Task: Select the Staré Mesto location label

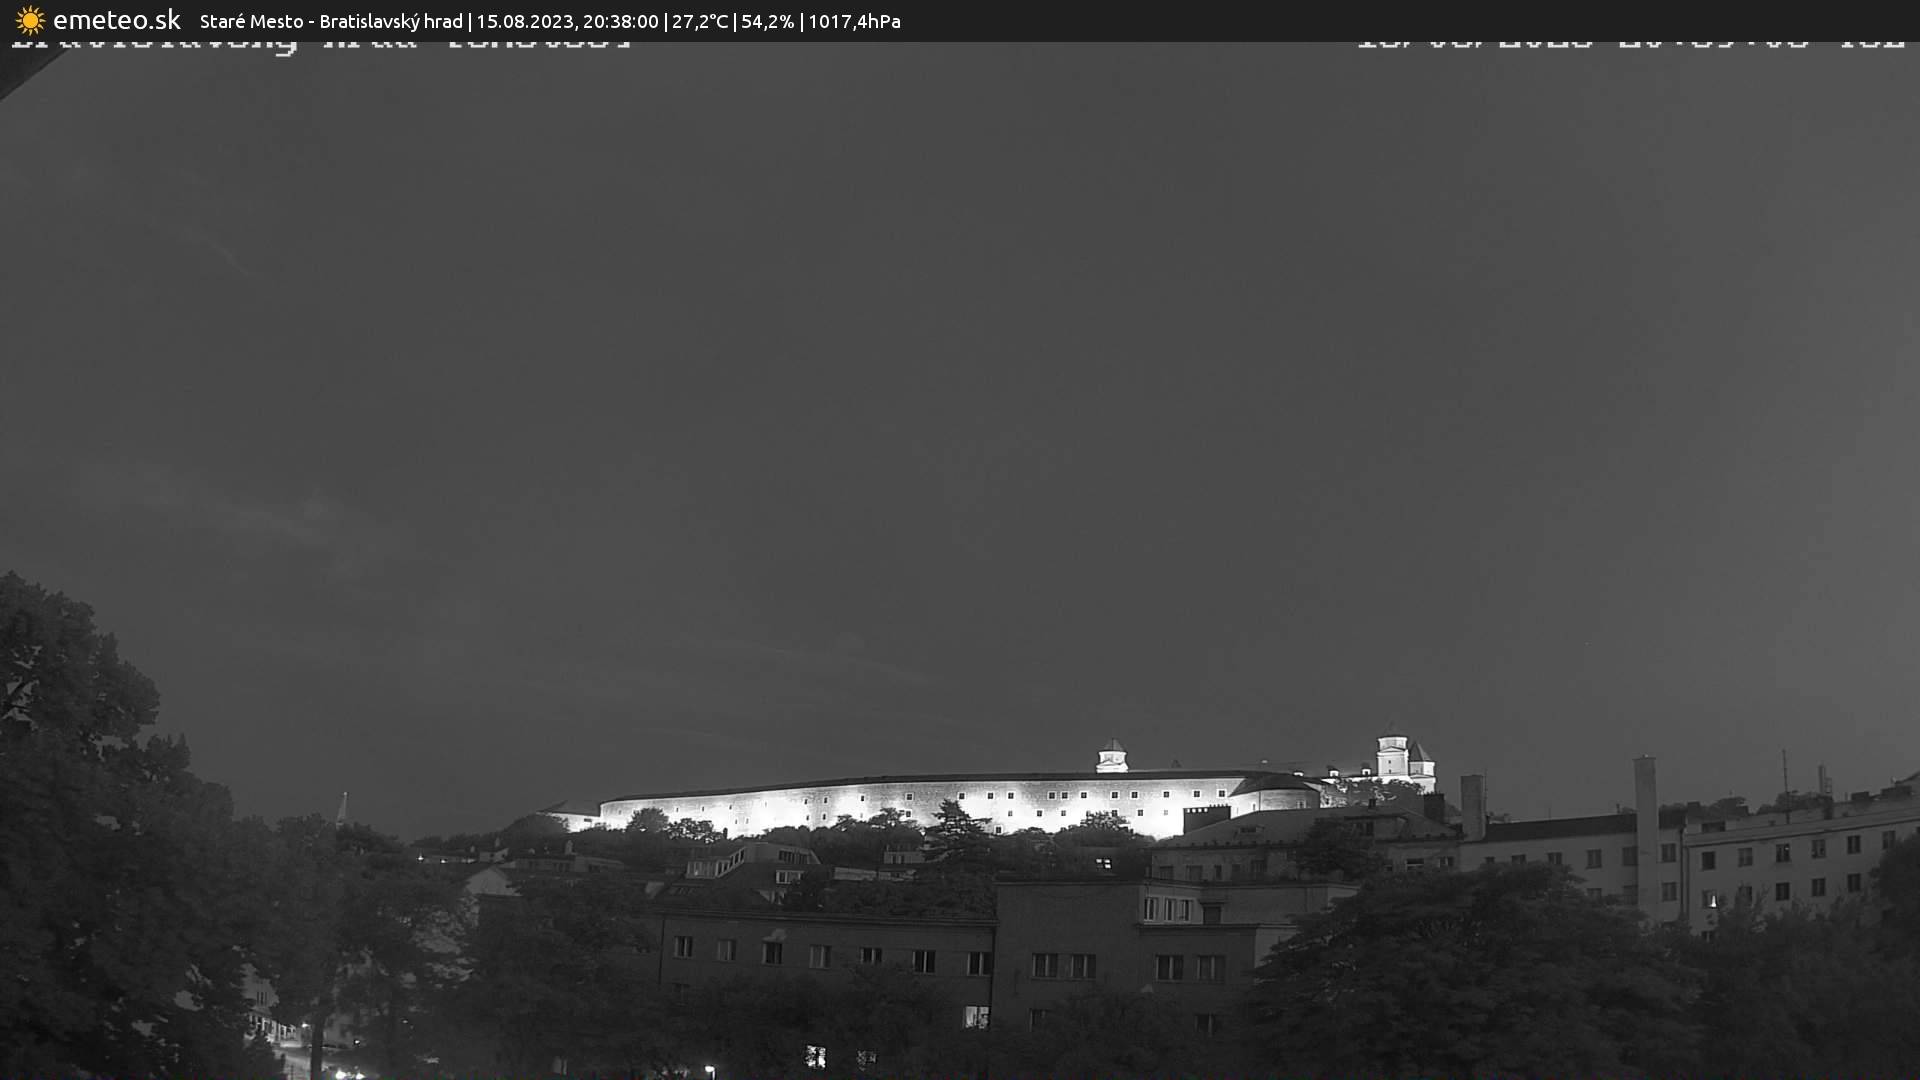Action: pos(252,20)
